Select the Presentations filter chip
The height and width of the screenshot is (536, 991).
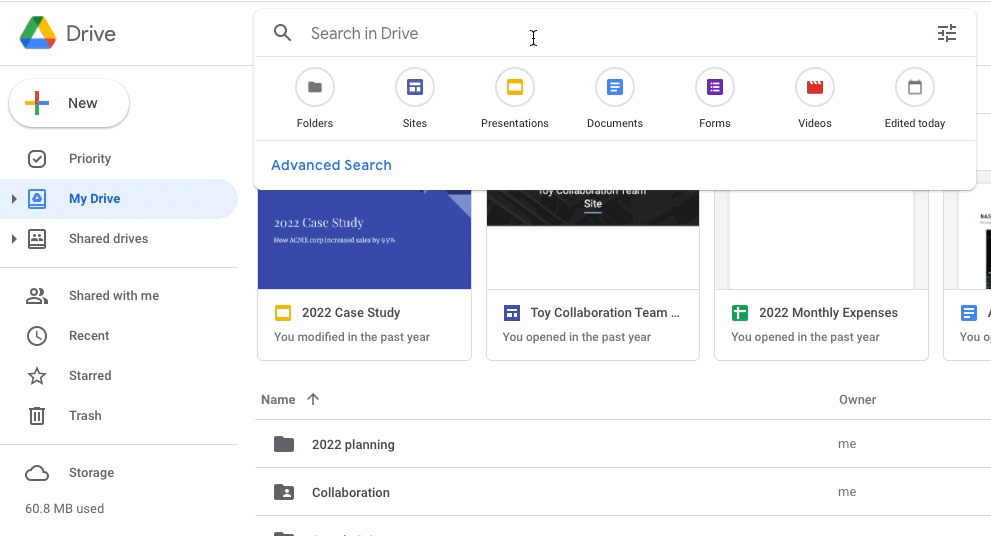(x=515, y=88)
